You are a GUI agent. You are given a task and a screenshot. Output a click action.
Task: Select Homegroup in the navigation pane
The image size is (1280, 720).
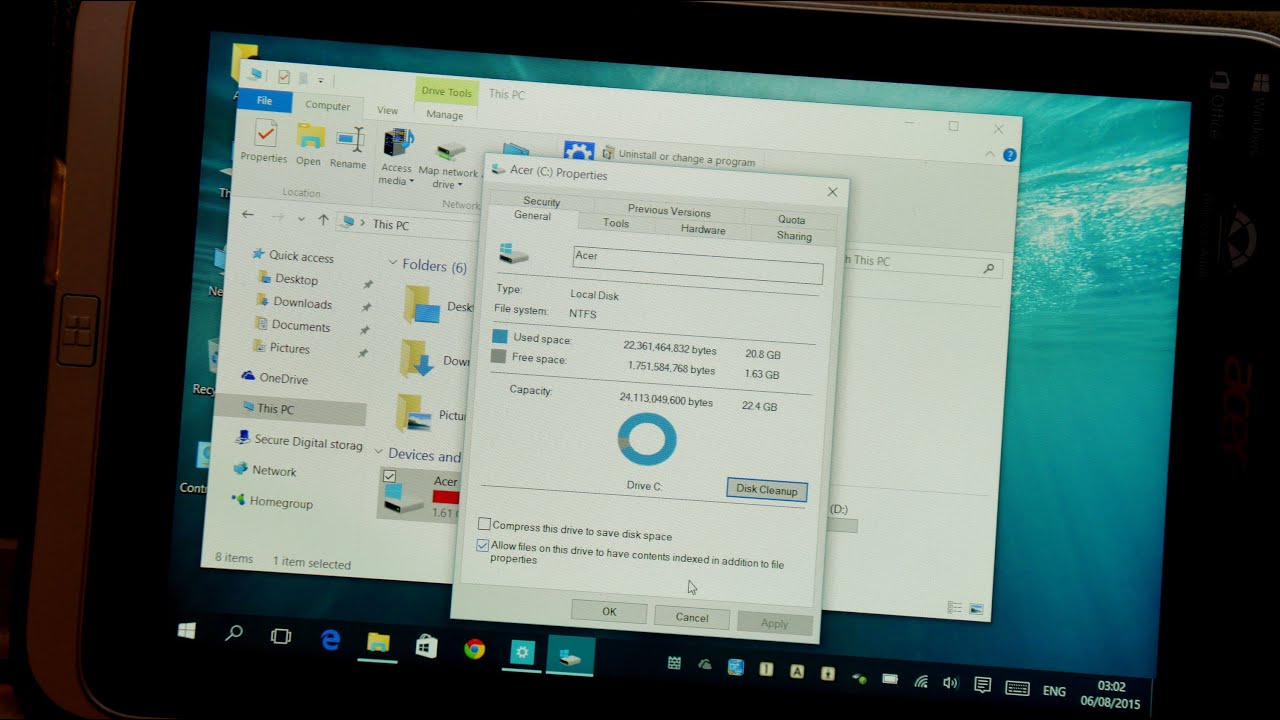coord(281,503)
